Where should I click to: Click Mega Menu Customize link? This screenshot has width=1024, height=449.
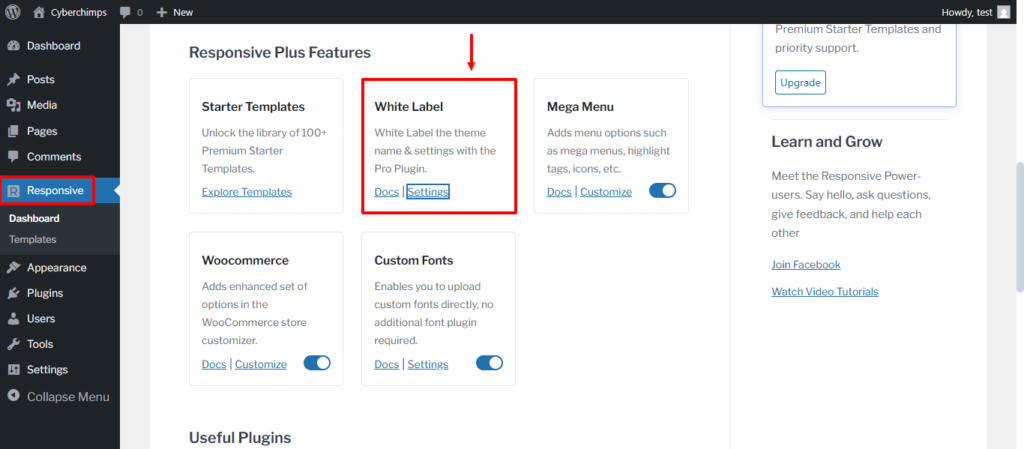click(606, 192)
